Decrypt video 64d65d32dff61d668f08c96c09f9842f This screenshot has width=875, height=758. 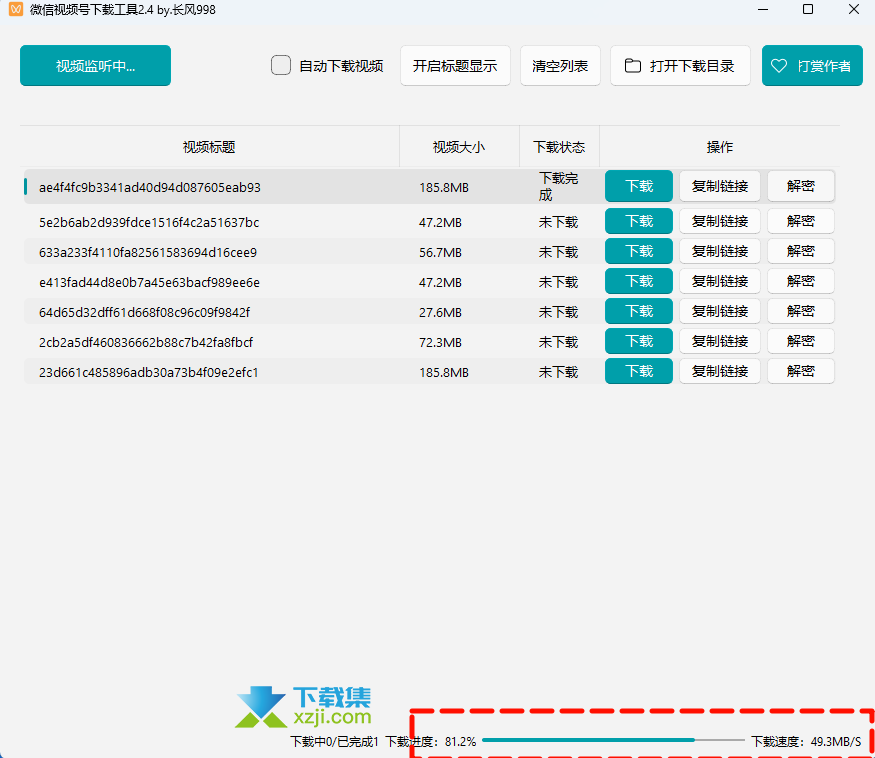pyautogui.click(x=801, y=311)
